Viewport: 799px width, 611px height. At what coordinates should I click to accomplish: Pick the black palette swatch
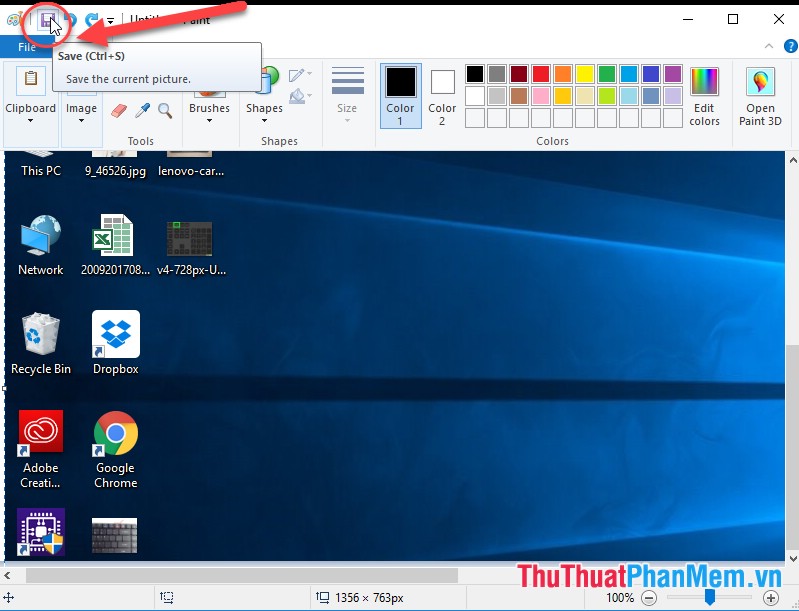pyautogui.click(x=475, y=74)
